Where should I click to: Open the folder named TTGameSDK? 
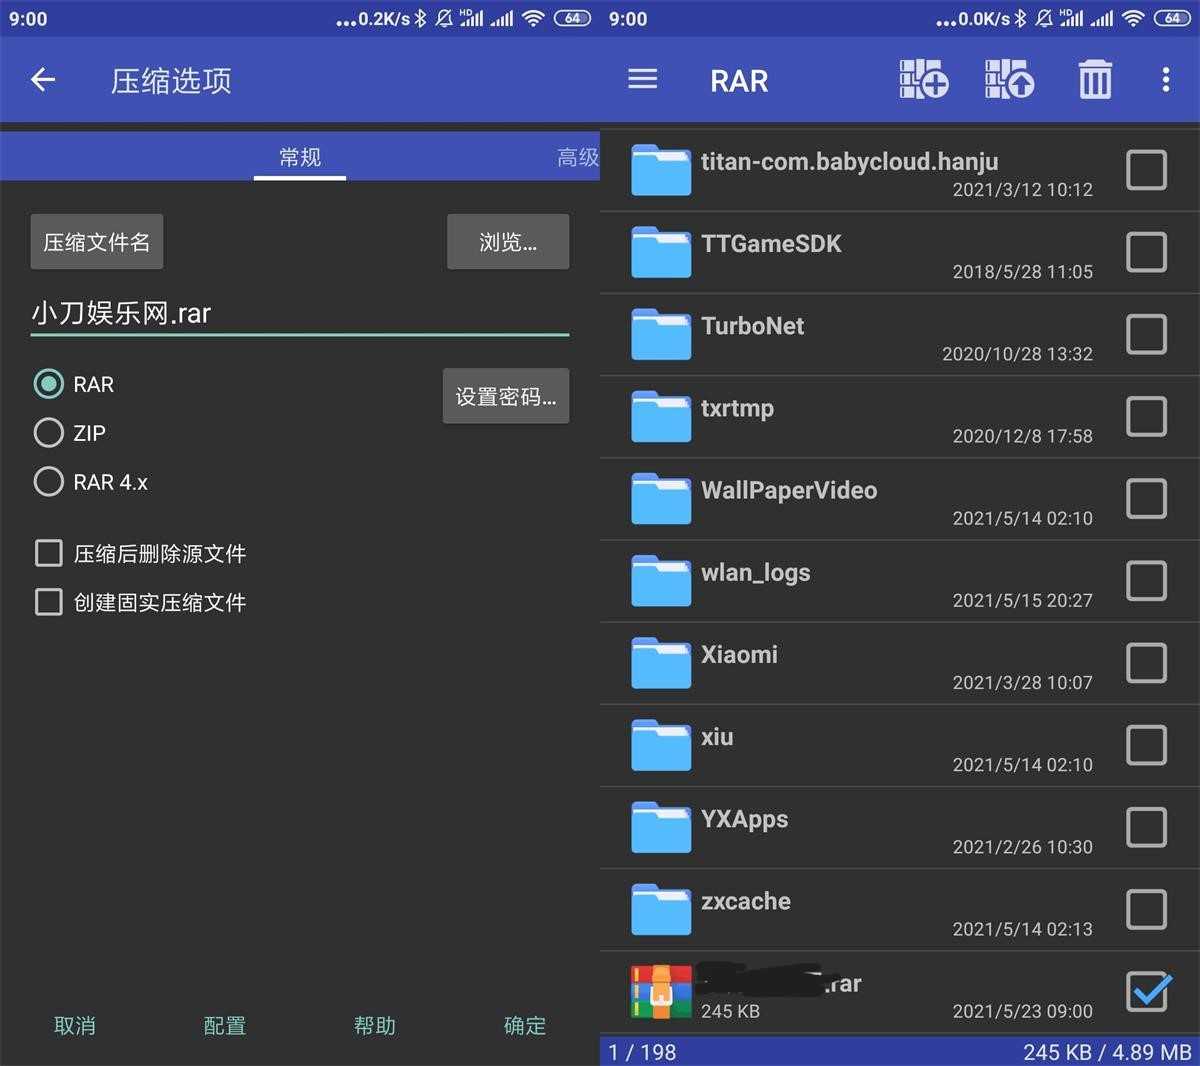(771, 244)
